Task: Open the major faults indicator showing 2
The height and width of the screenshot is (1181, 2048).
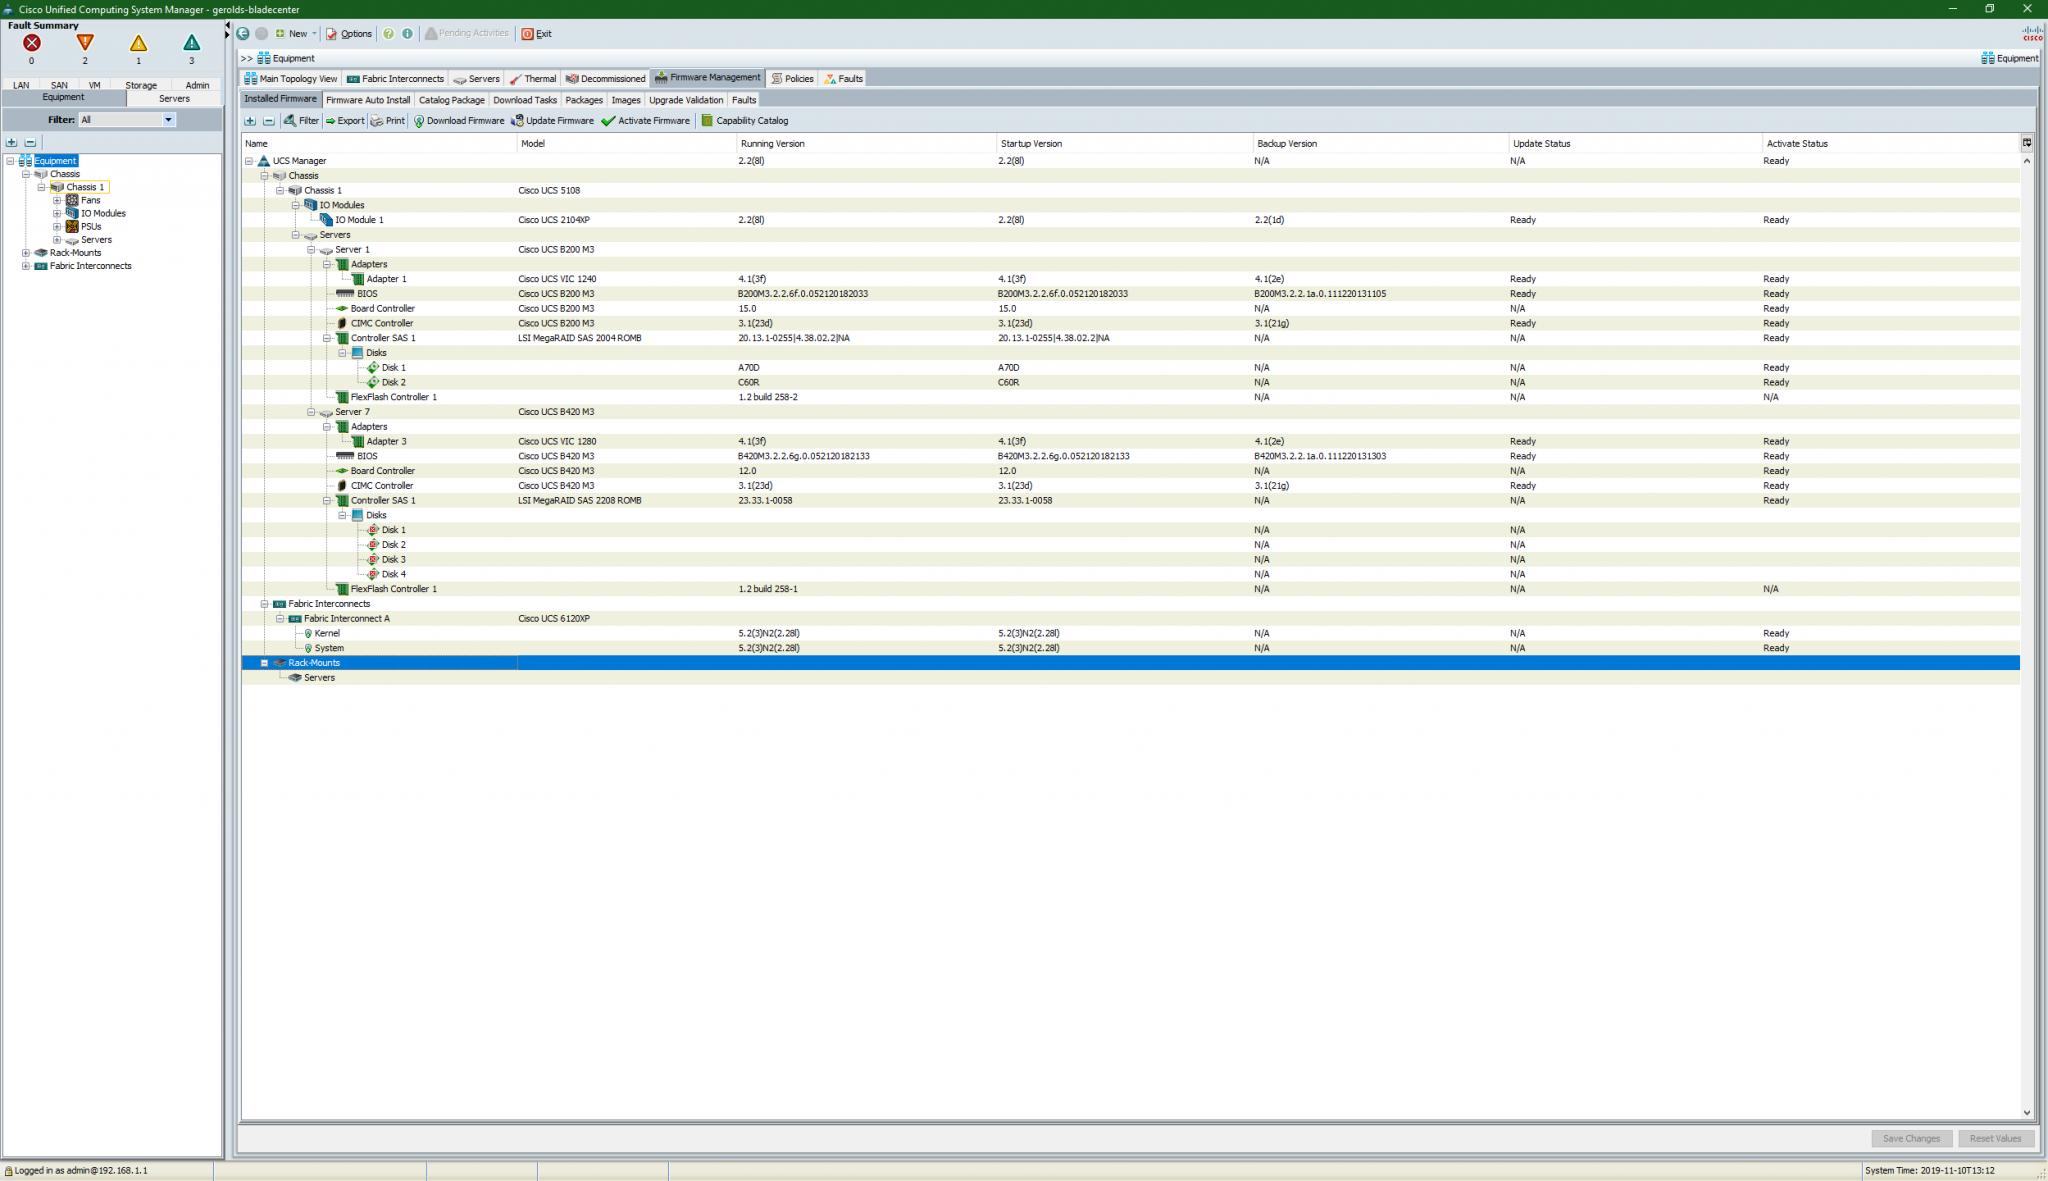Action: (85, 43)
